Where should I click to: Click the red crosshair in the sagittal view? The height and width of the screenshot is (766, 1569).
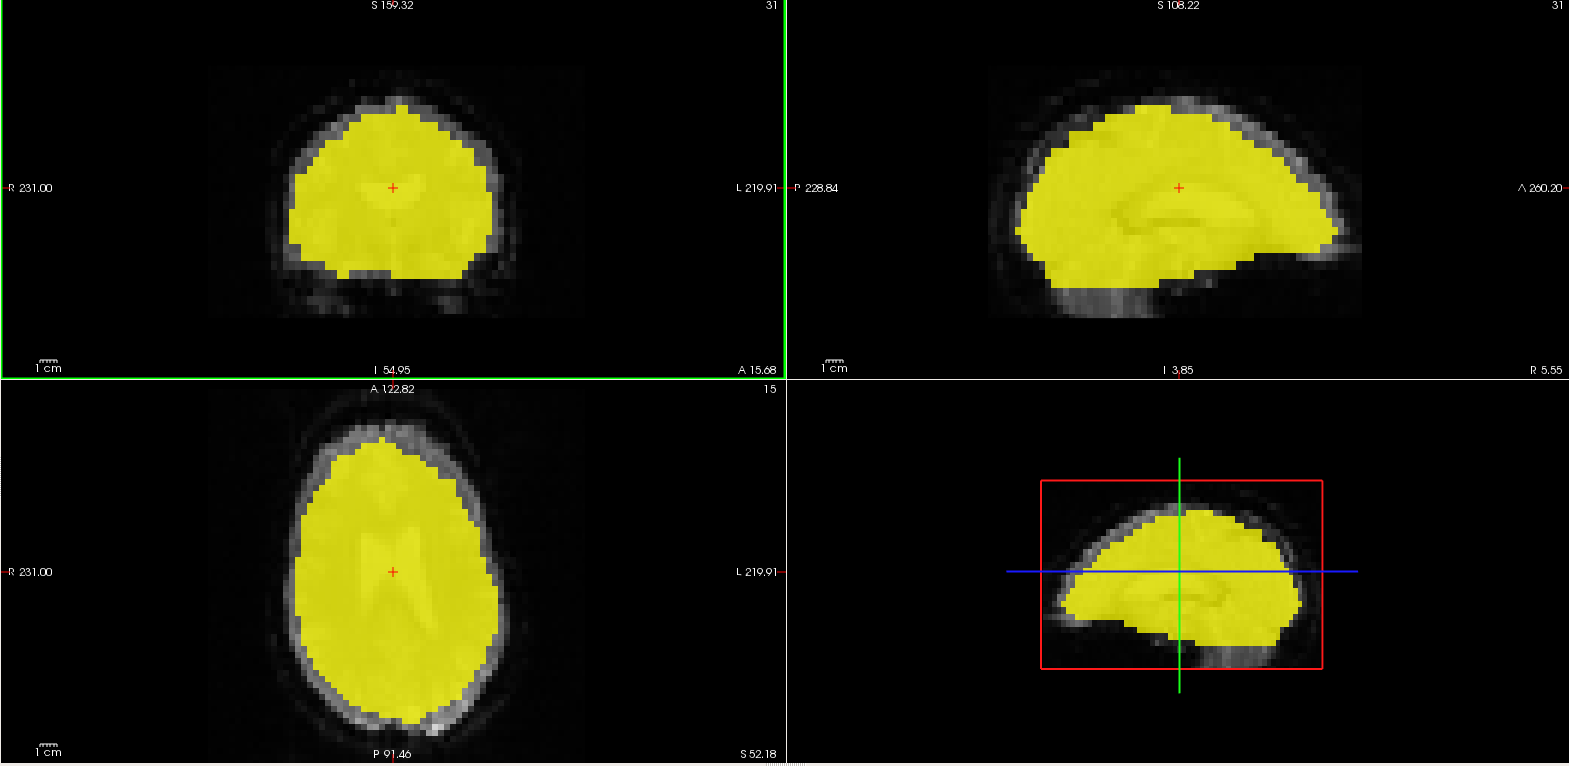coord(1179,188)
